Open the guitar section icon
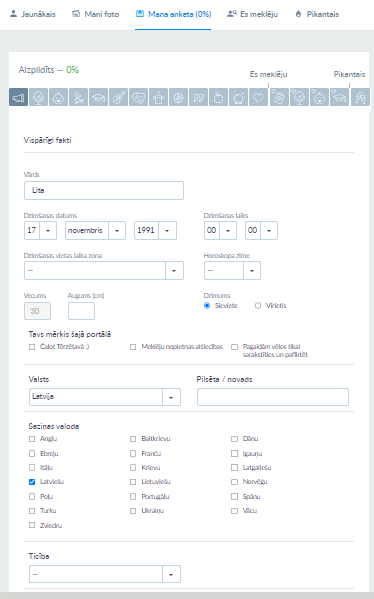 tap(118, 97)
